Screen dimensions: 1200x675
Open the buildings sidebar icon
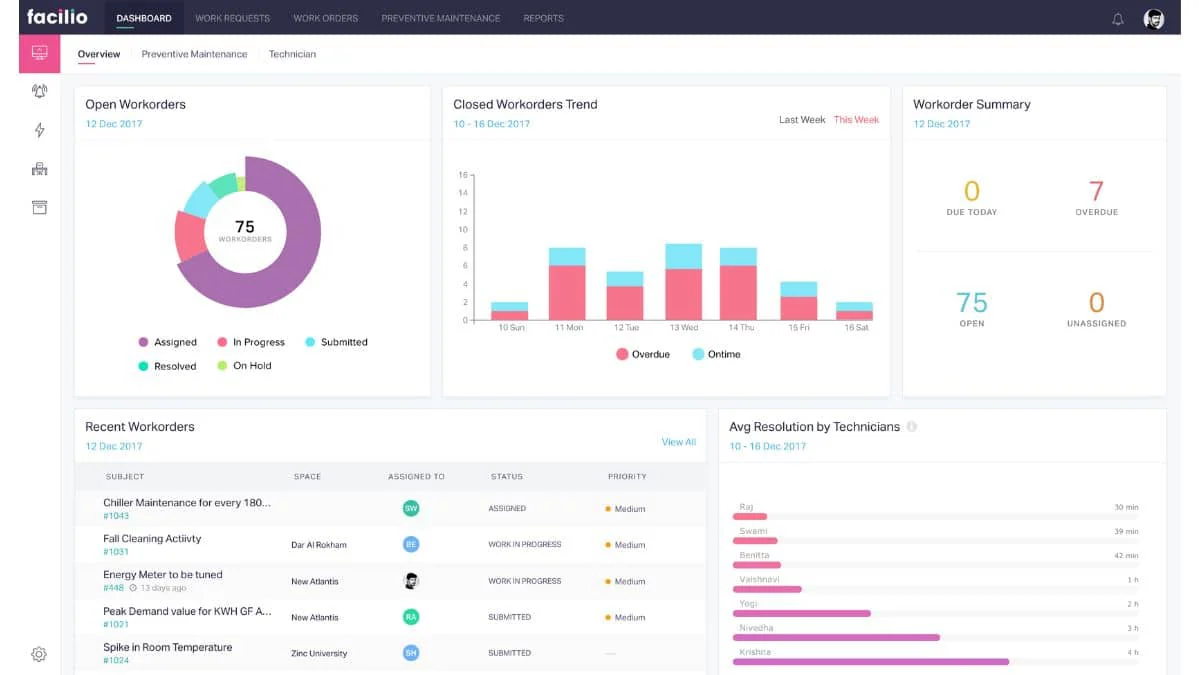pyautogui.click(x=39, y=169)
